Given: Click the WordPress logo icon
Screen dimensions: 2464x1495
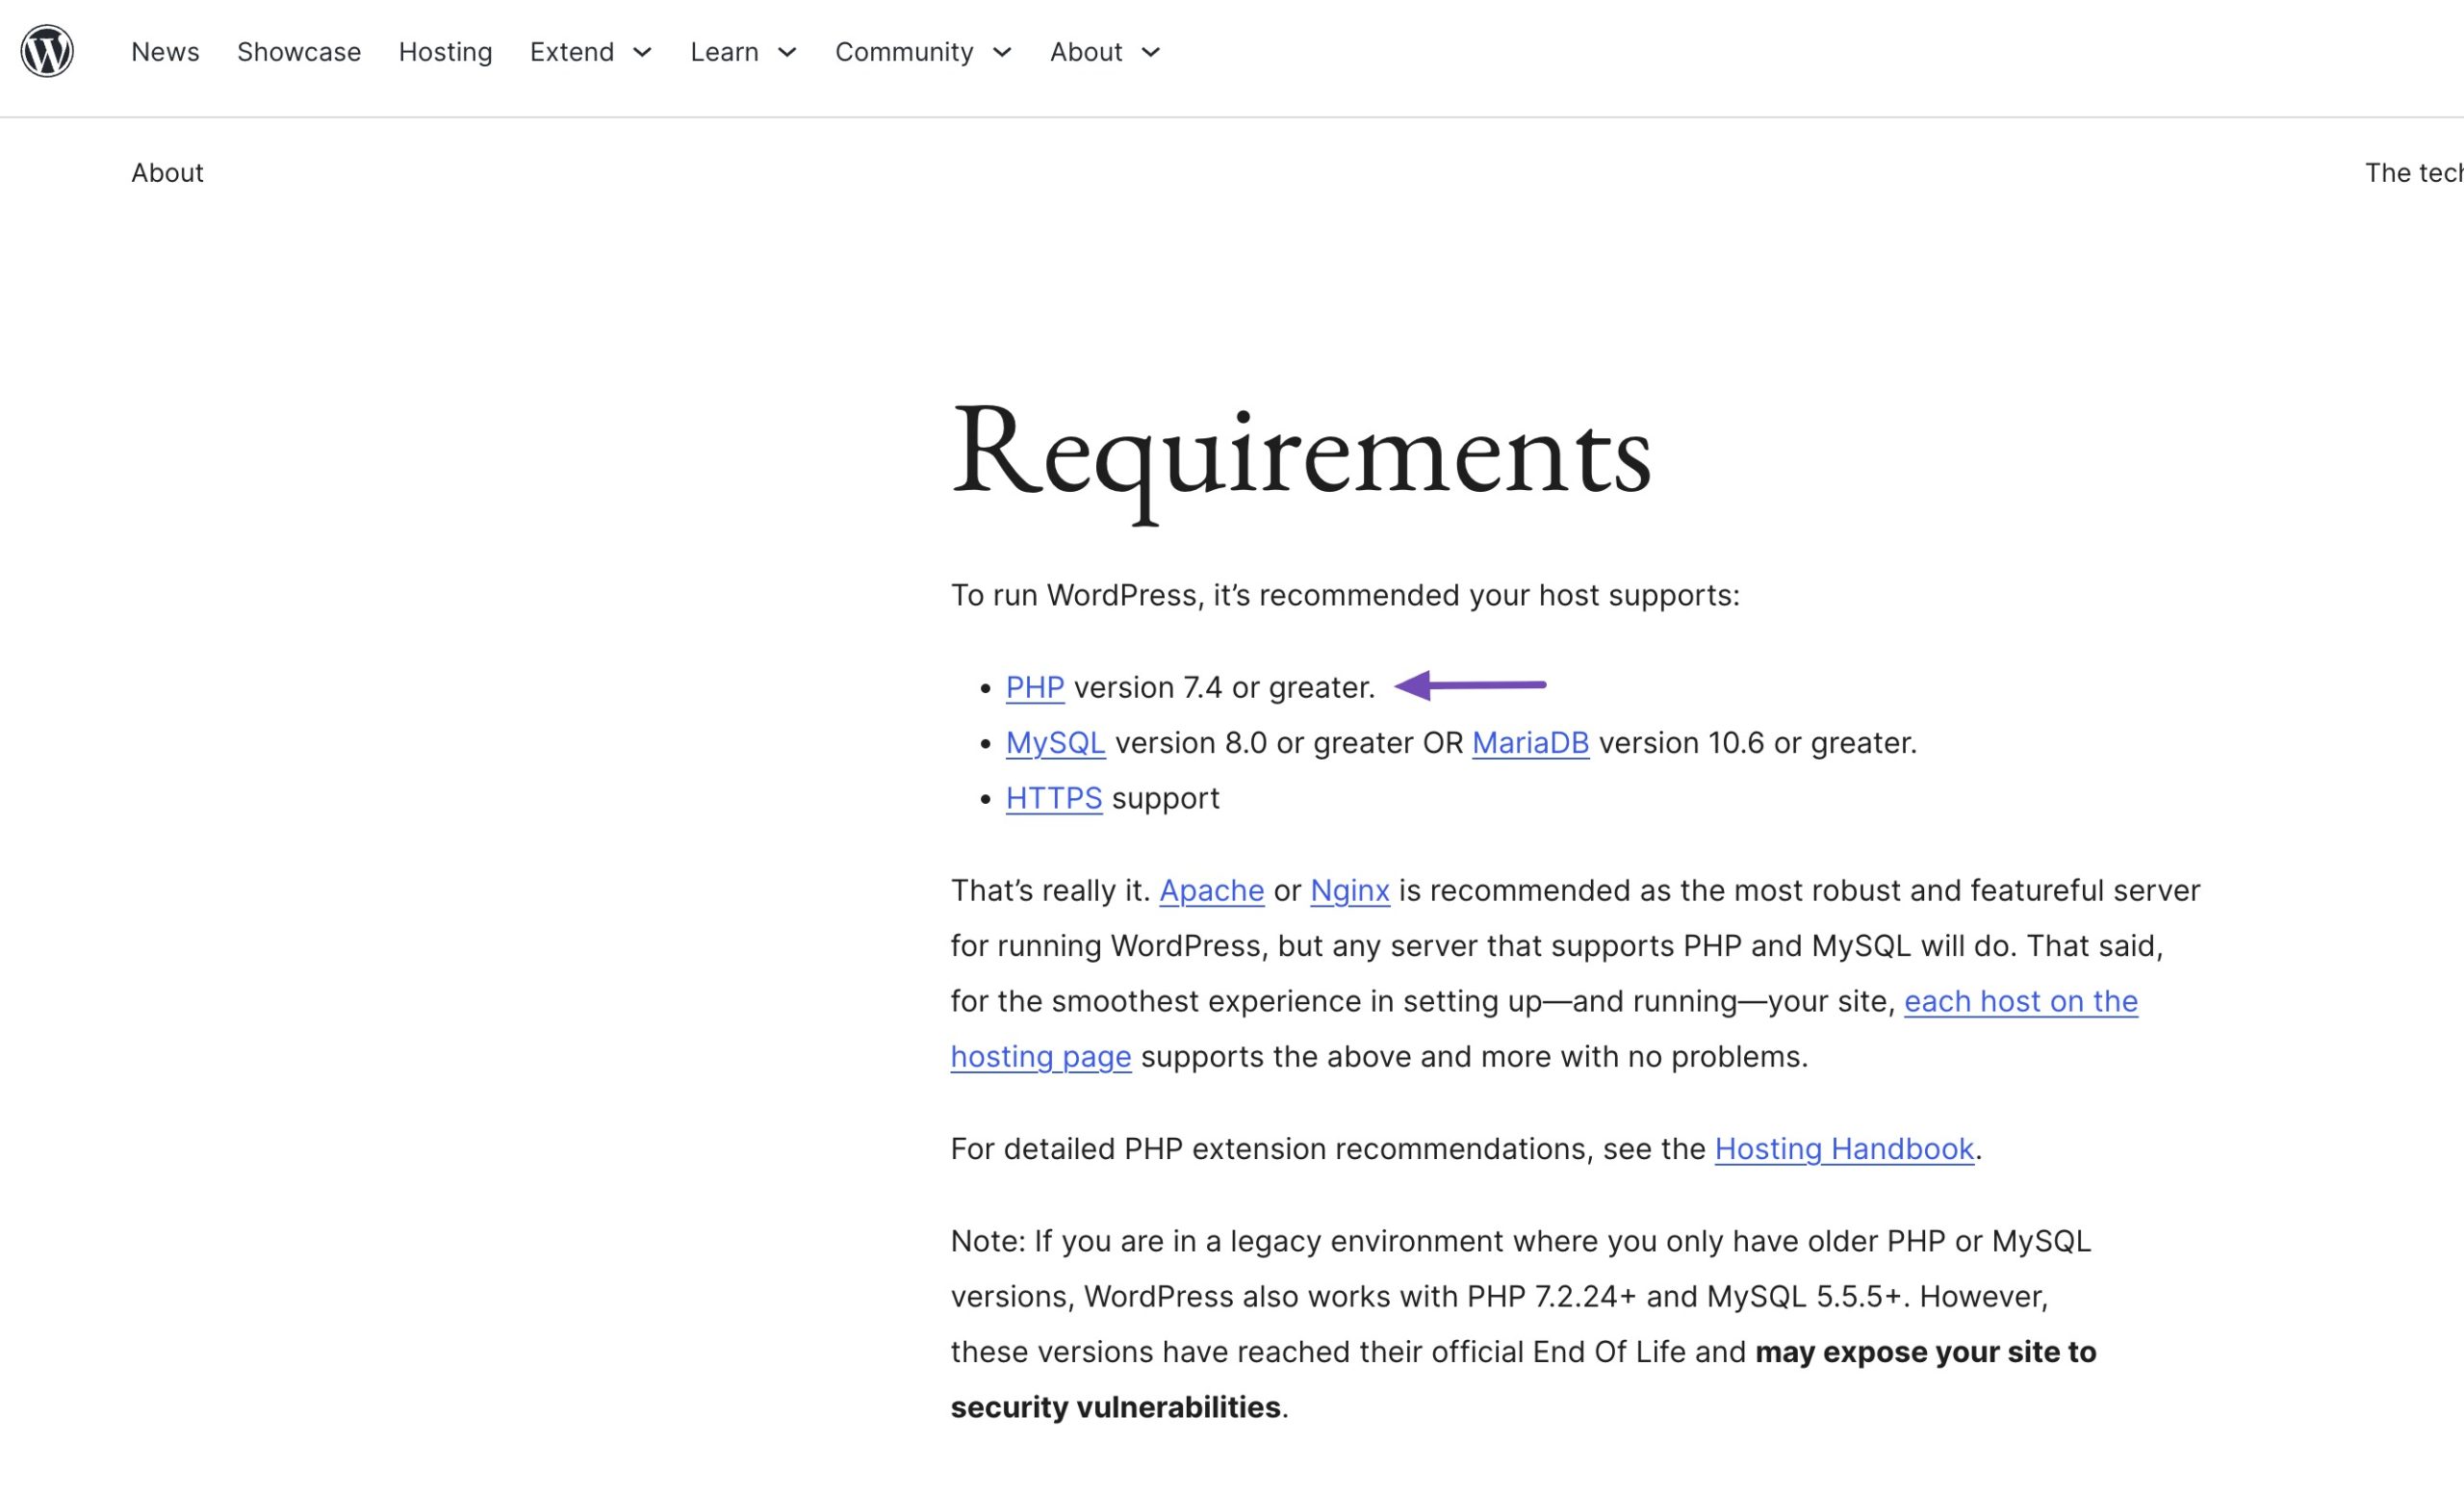Looking at the screenshot, I should (x=47, y=51).
